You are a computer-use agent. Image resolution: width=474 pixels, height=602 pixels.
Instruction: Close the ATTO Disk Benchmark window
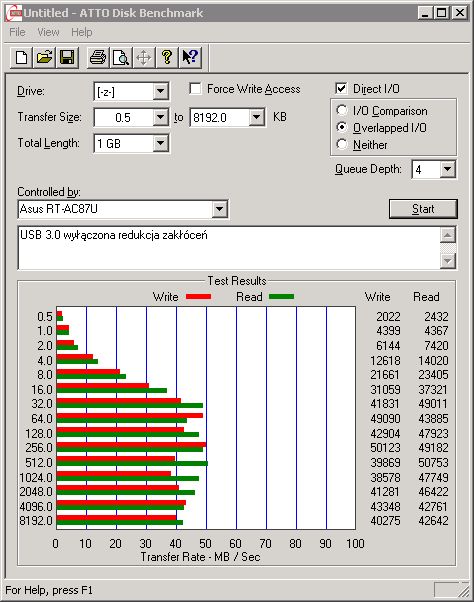pyautogui.click(x=459, y=13)
